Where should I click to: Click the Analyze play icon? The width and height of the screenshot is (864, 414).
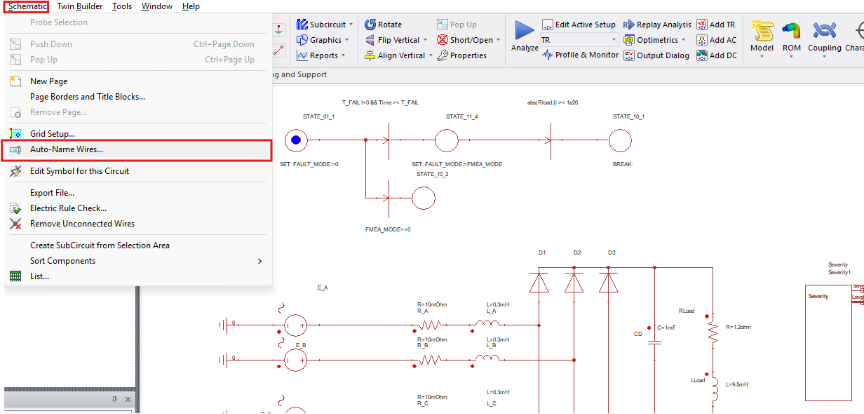(x=524, y=32)
